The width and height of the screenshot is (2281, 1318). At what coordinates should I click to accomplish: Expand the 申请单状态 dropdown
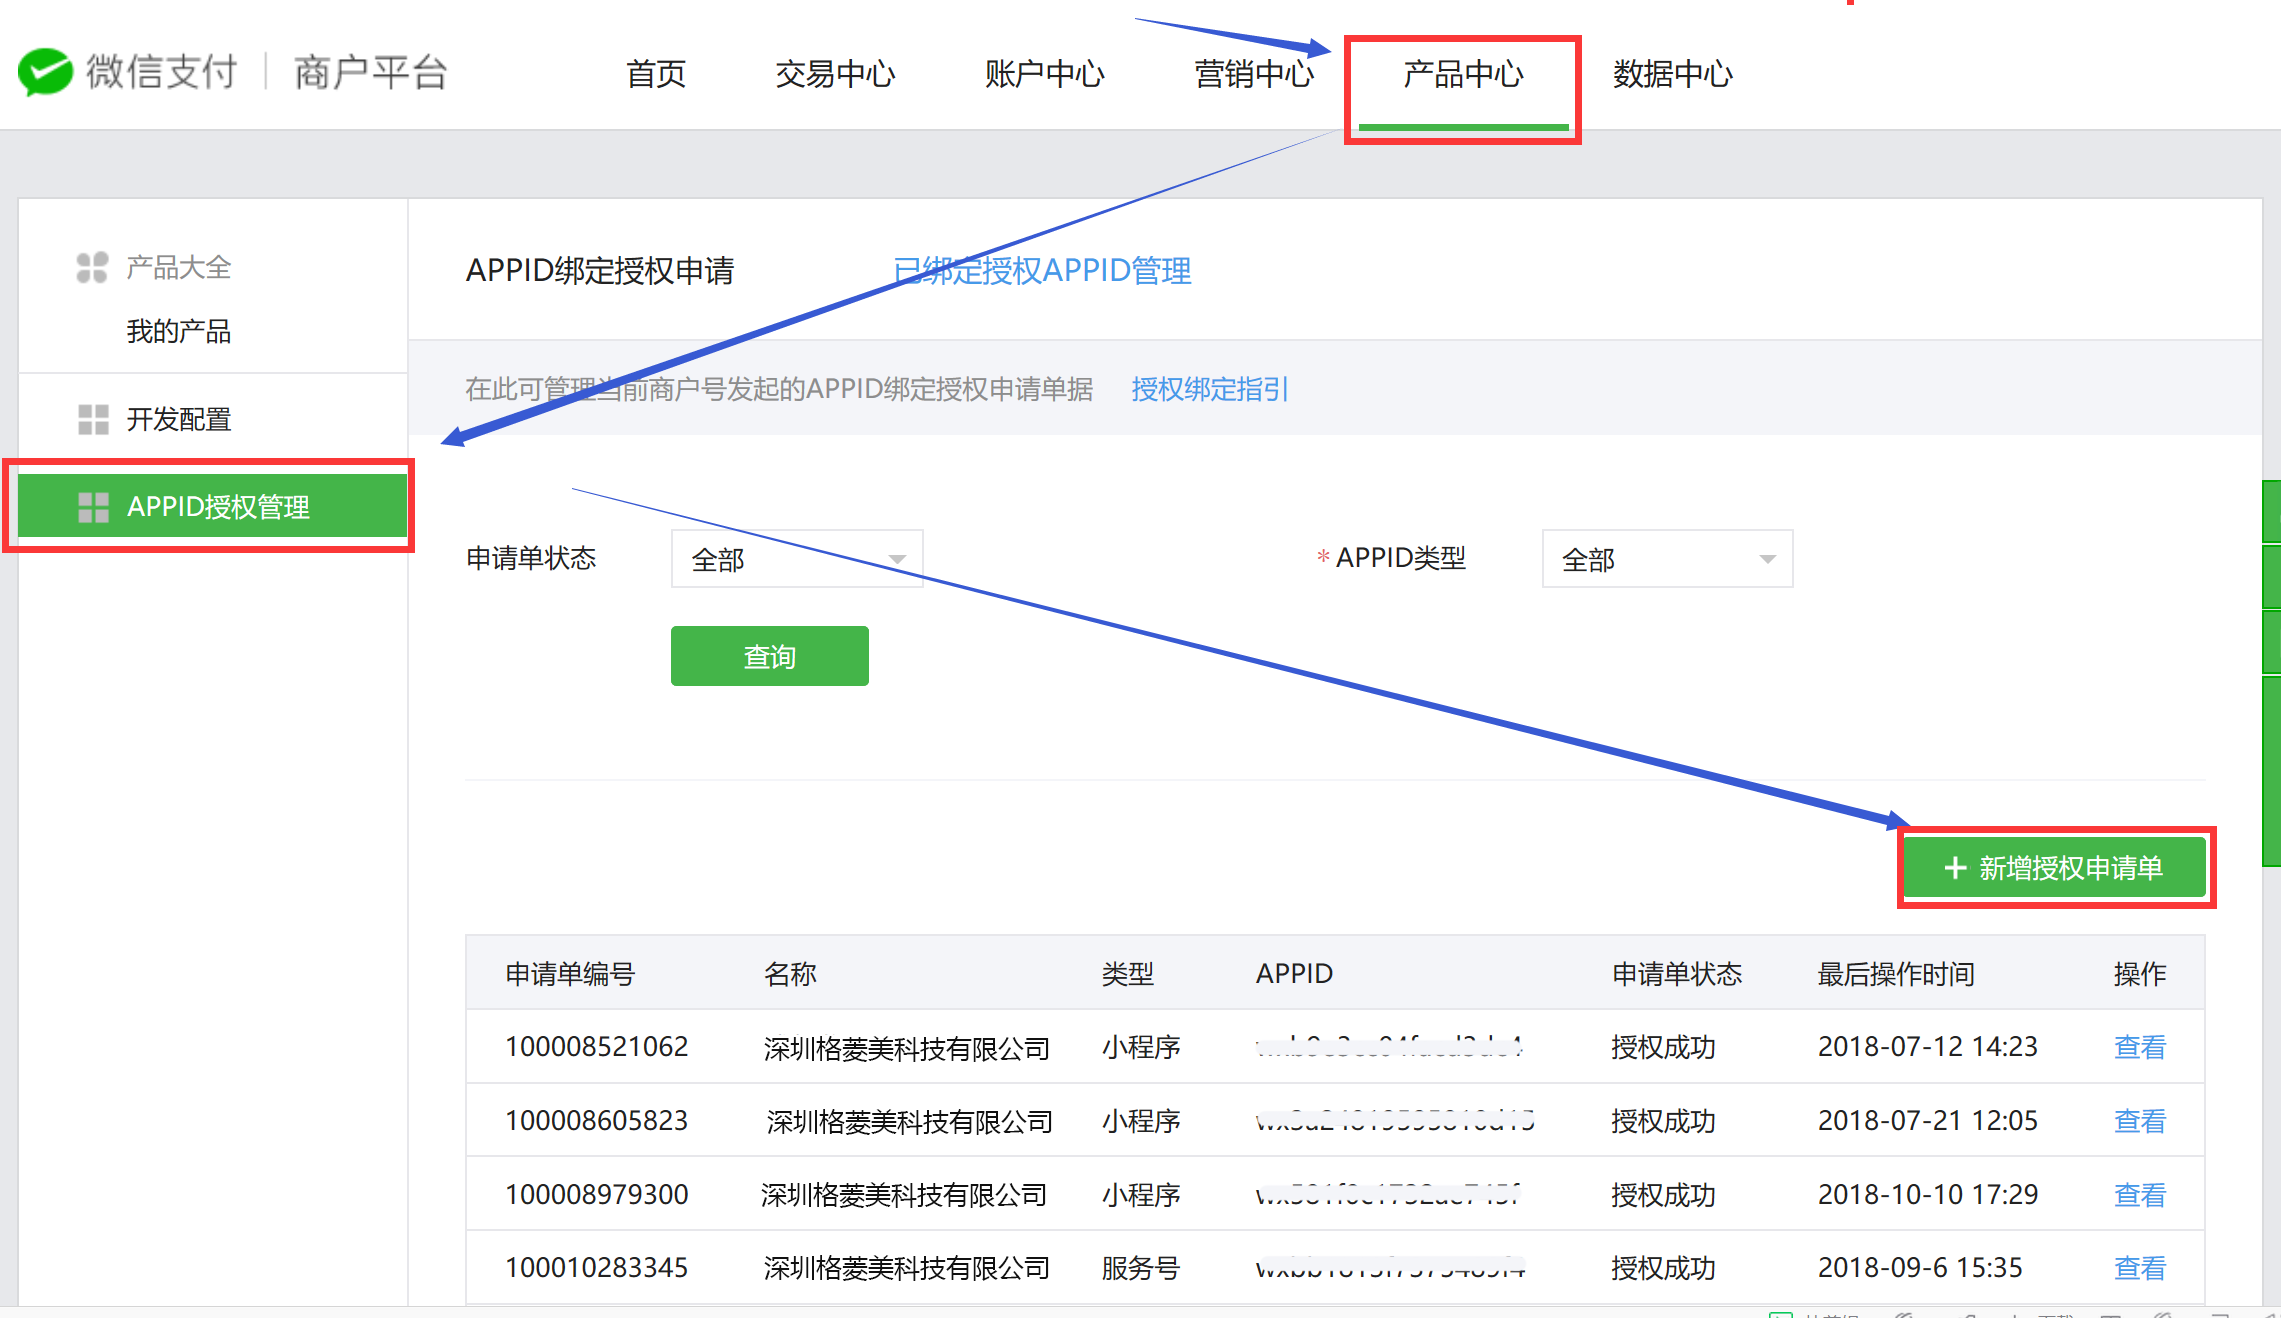click(797, 559)
